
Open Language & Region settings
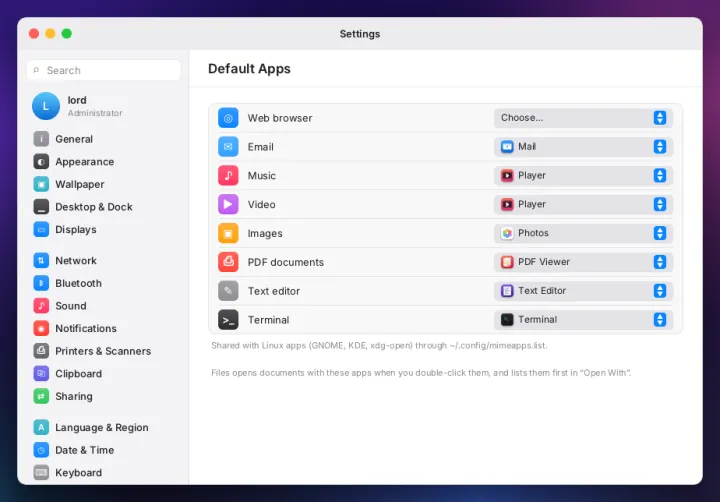click(105, 427)
